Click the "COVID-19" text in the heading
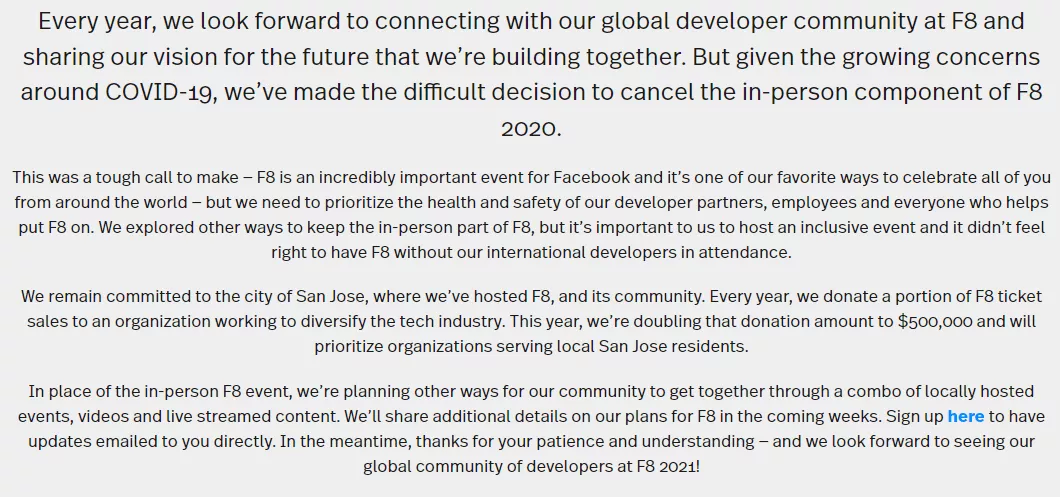The width and height of the screenshot is (1060, 497). click(x=161, y=92)
